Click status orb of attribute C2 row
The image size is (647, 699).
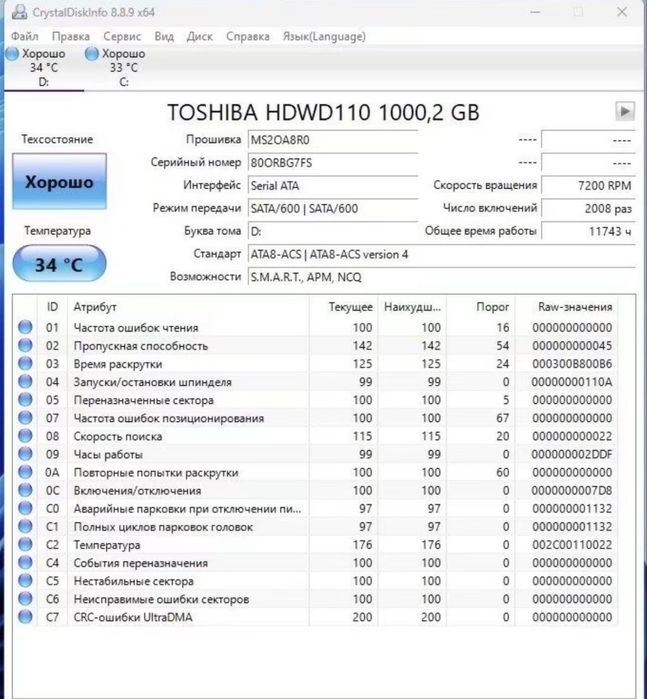click(25, 544)
